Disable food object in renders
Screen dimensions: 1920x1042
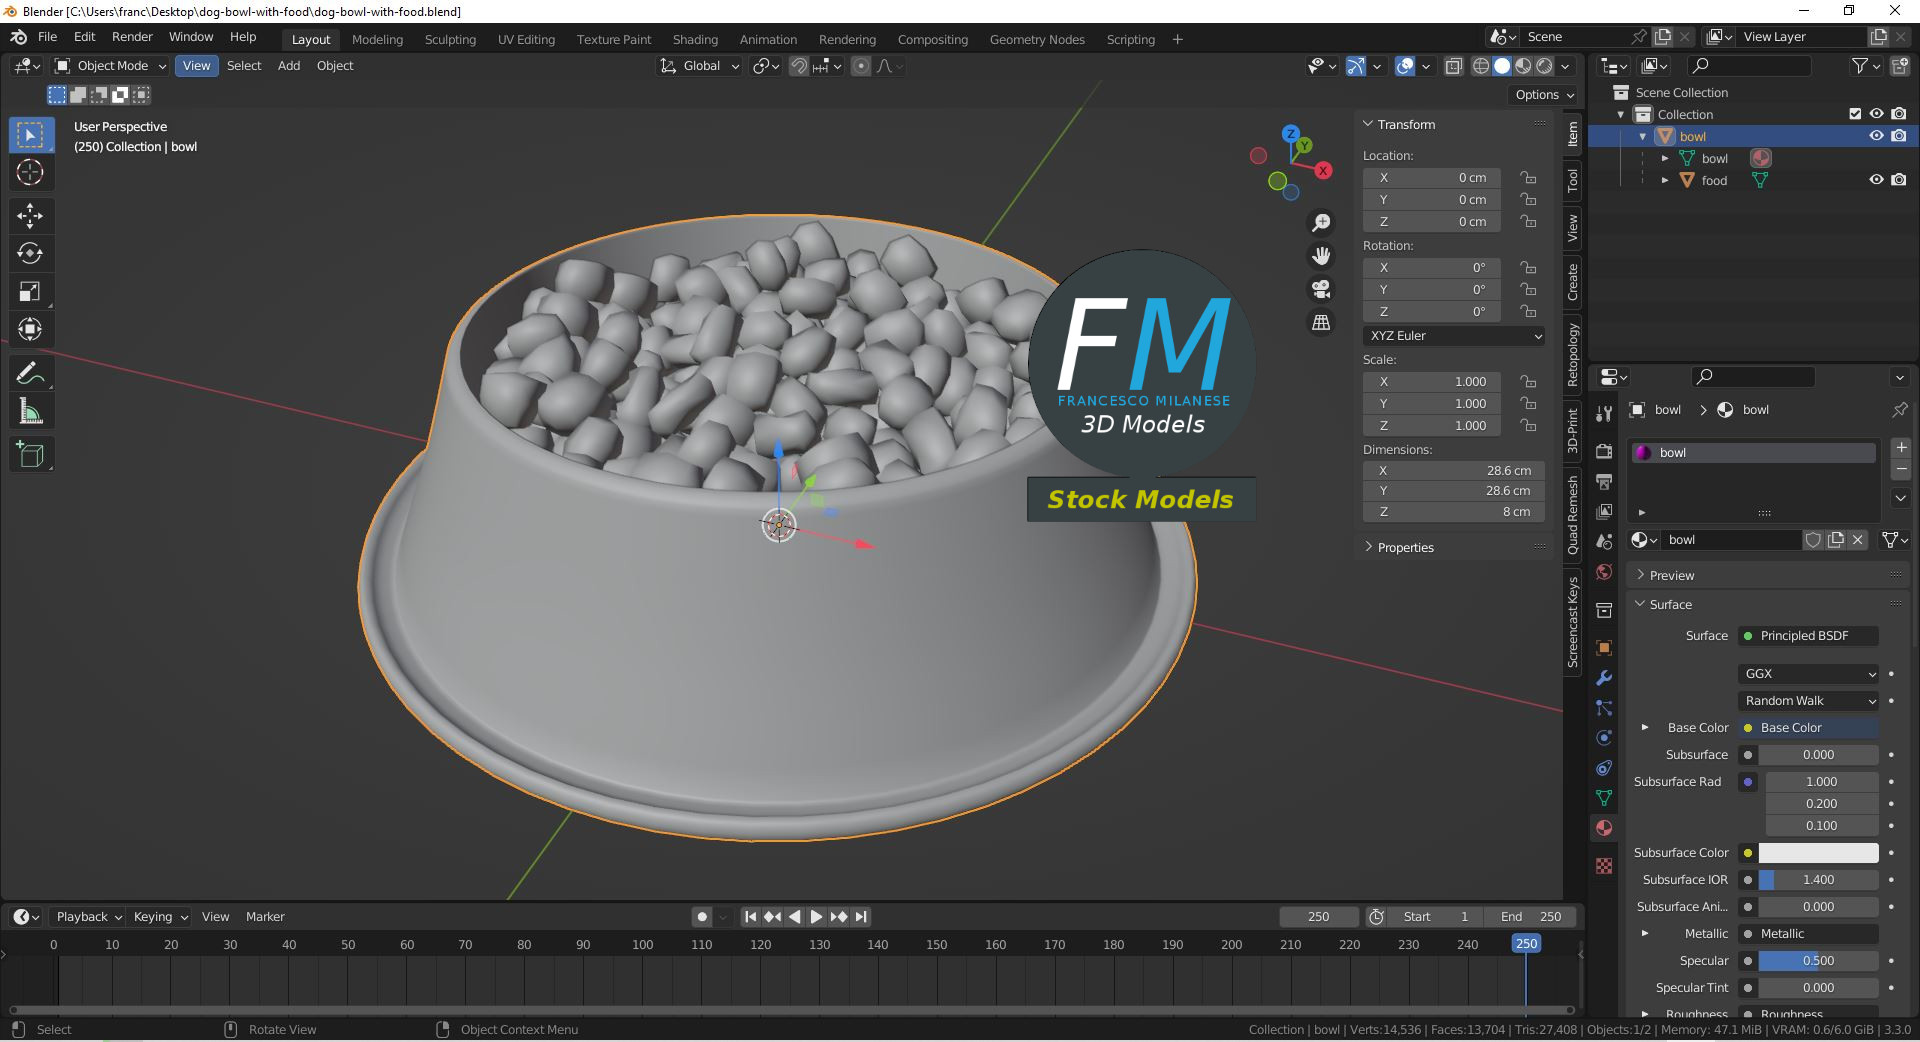pos(1898,180)
